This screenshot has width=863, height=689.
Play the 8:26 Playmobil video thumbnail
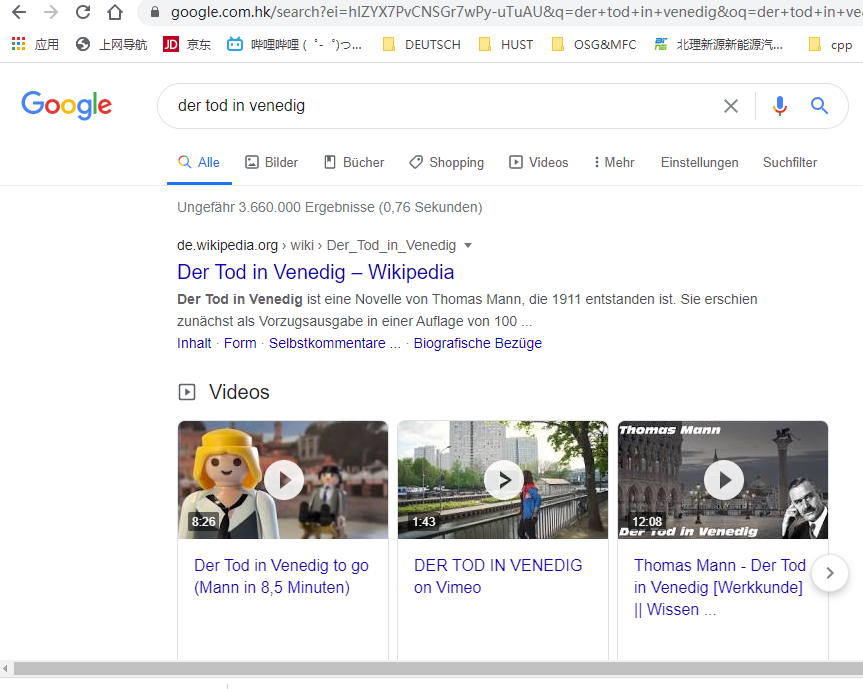tap(283, 480)
